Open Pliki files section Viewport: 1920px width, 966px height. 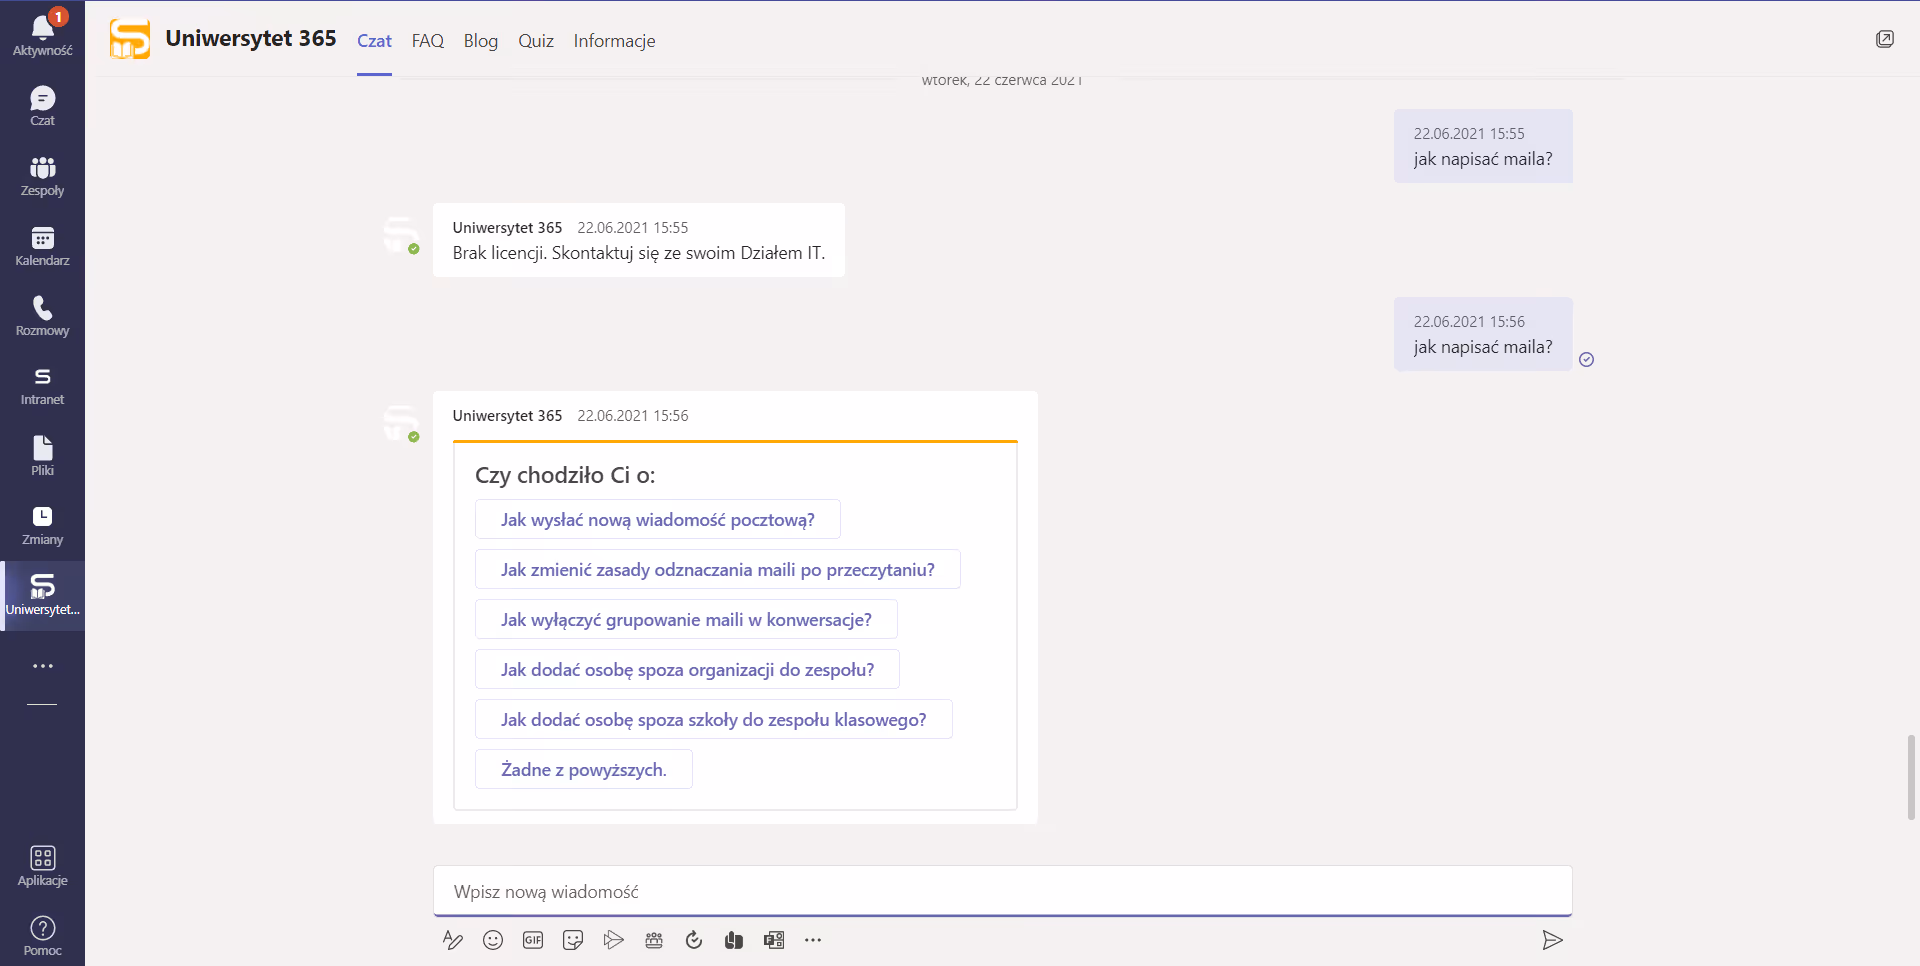[x=42, y=455]
